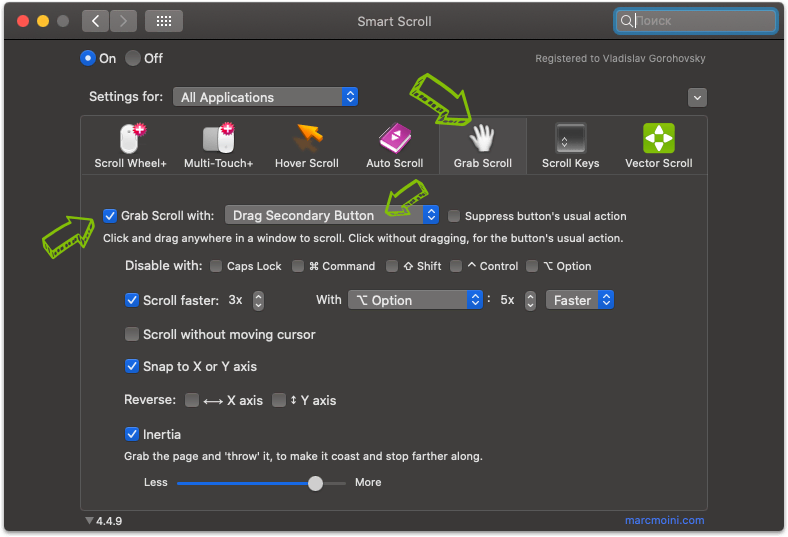Open the Drag Secondary Button dropdown
Image resolution: width=788 pixels, height=537 pixels.
point(332,216)
